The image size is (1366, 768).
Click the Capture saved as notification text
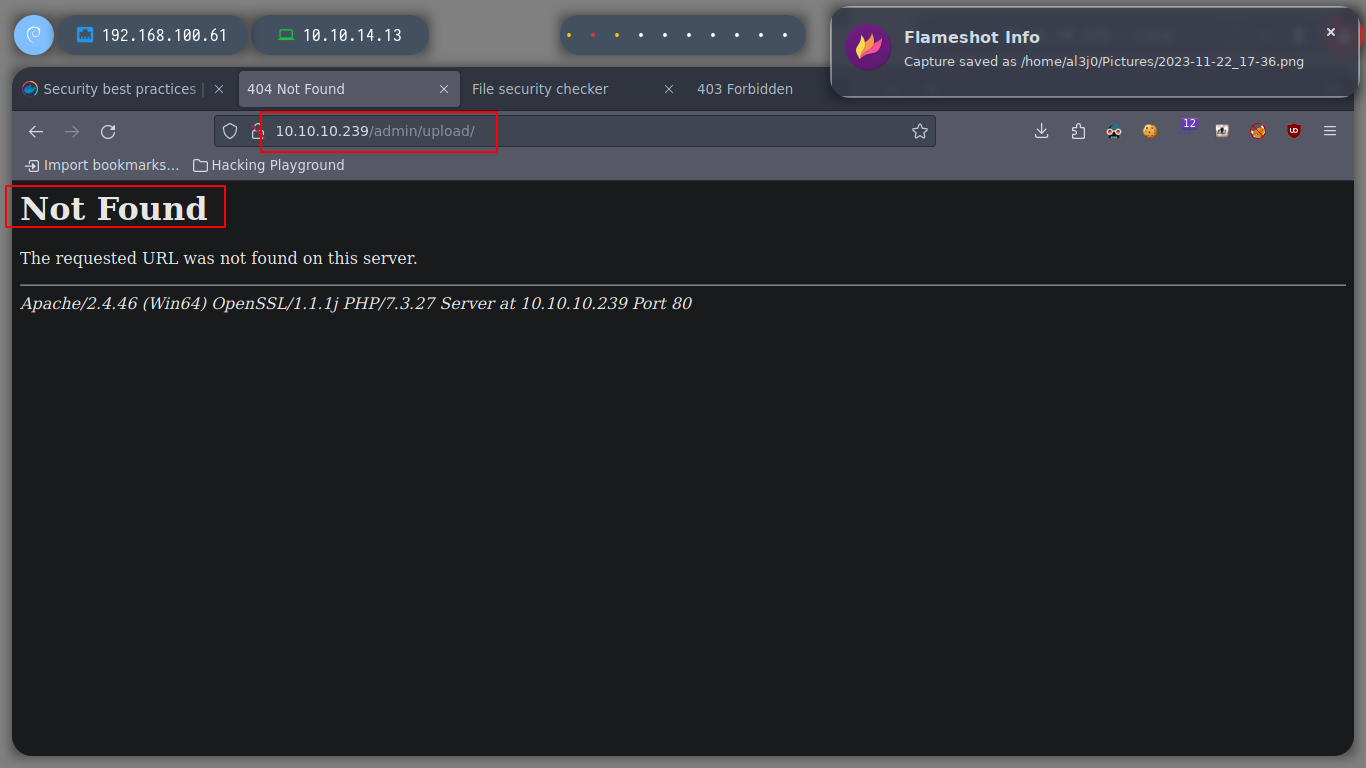[x=1104, y=62]
